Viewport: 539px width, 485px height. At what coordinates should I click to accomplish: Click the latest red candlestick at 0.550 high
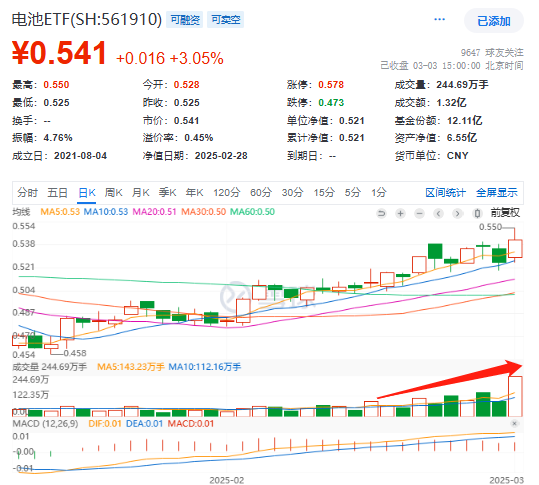point(515,249)
